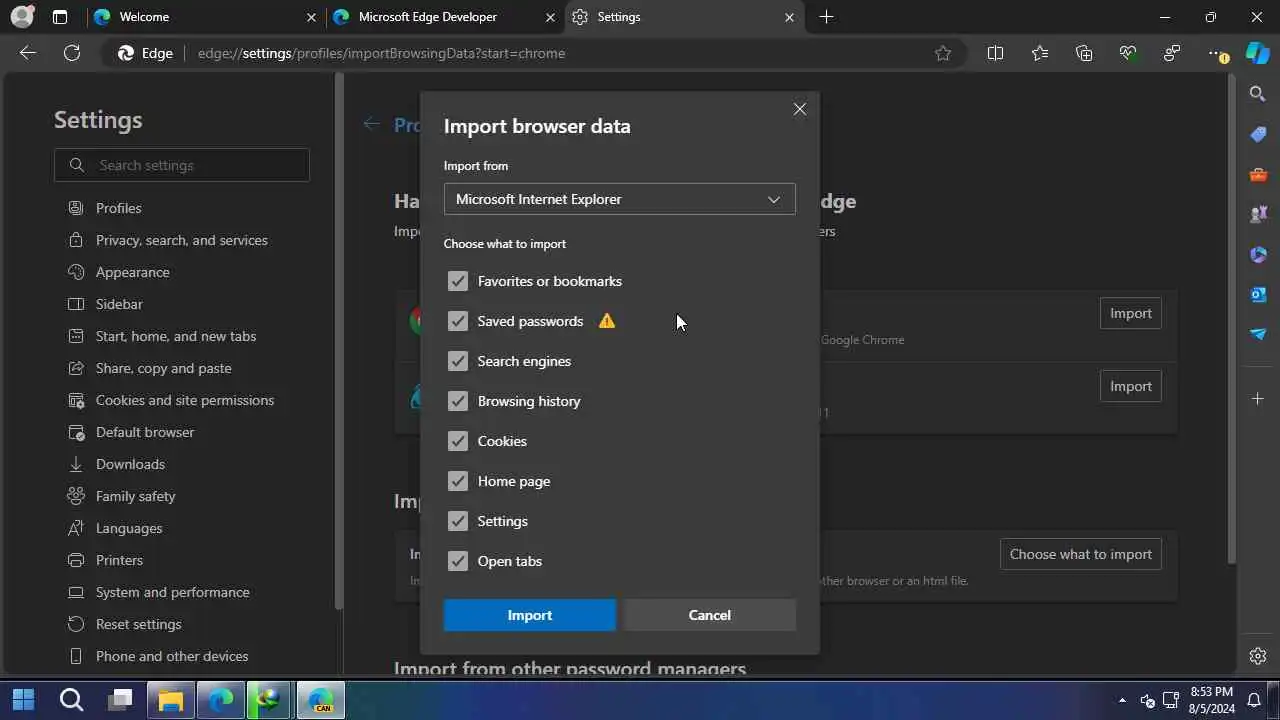Click the taskbar clock and date
Image resolution: width=1280 pixels, height=720 pixels.
pos(1212,700)
